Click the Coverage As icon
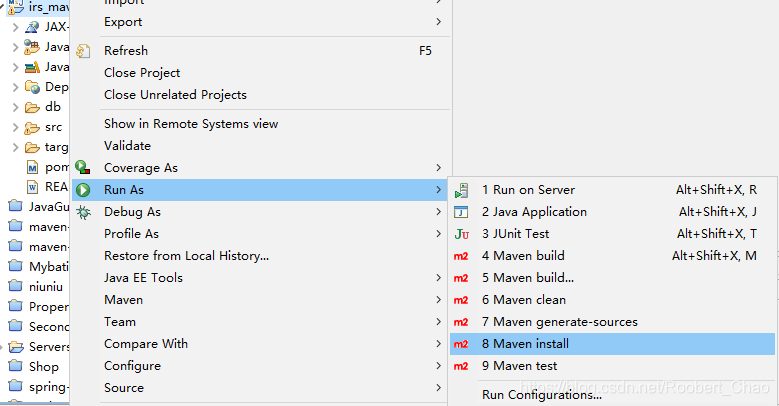Image resolution: width=779 pixels, height=406 pixels. pos(82,167)
